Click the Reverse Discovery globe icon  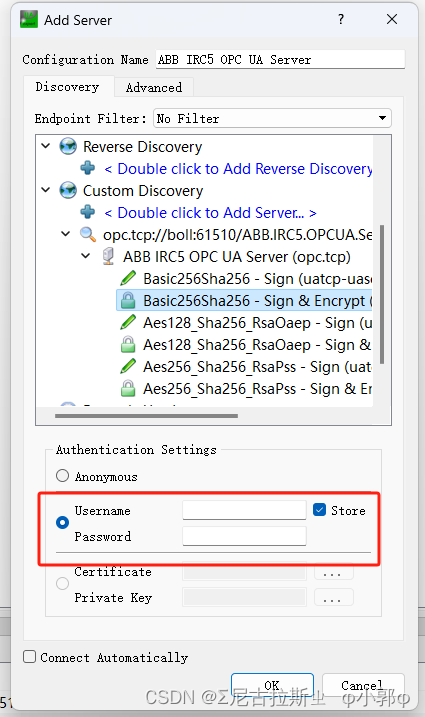[68, 146]
